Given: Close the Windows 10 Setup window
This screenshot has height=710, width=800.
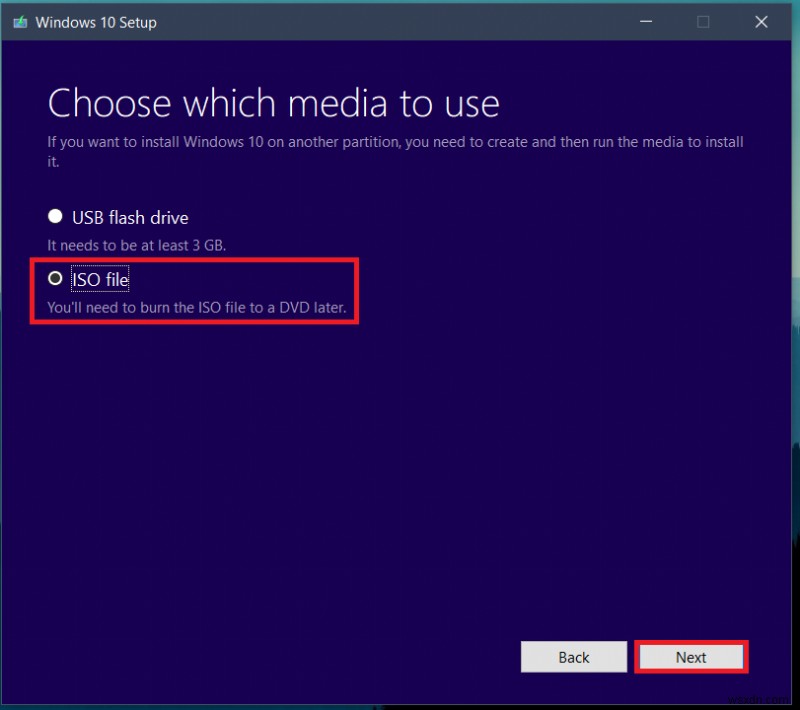Looking at the screenshot, I should tap(761, 21).
